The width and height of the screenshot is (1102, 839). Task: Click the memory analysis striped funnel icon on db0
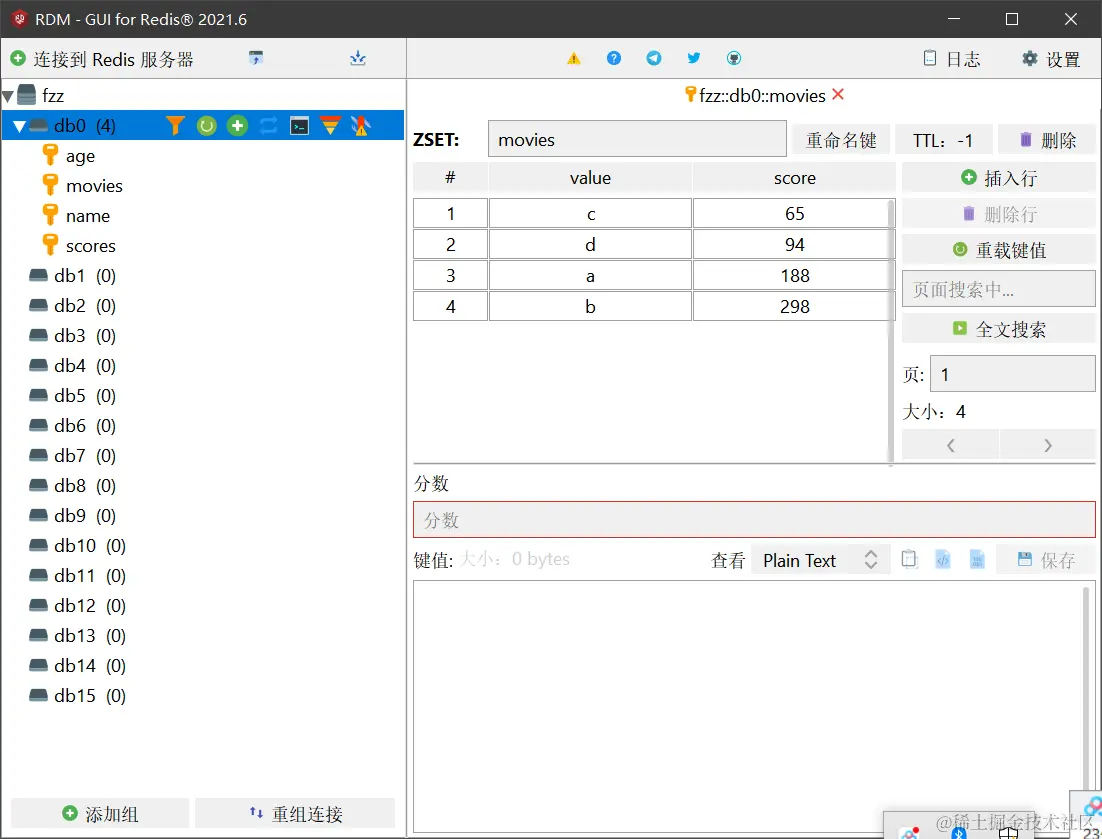click(330, 126)
